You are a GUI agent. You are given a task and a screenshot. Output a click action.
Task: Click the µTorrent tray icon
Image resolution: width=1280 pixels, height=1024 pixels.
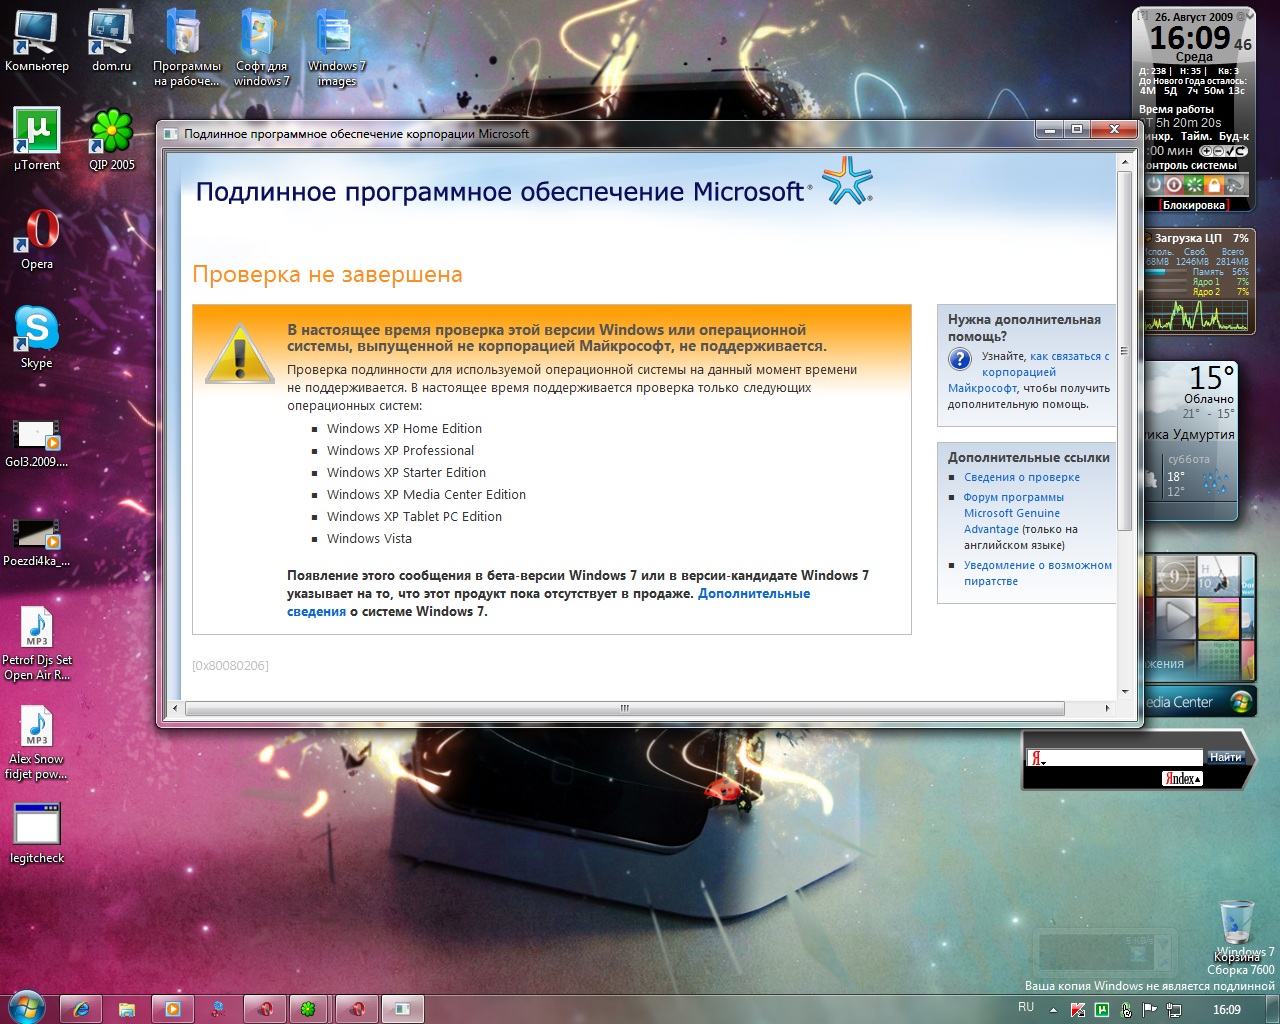(x=1102, y=1010)
